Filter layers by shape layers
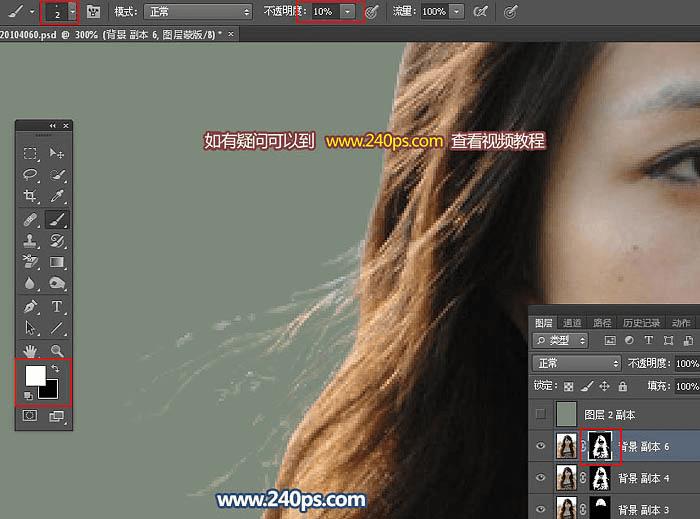 [x=668, y=341]
